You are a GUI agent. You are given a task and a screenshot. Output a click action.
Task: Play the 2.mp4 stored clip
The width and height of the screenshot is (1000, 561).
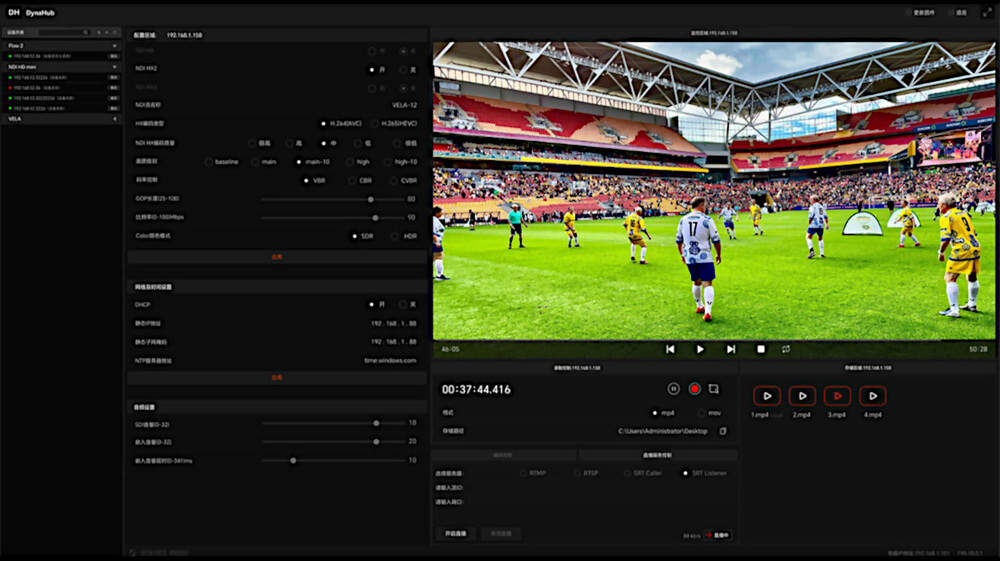coord(802,396)
